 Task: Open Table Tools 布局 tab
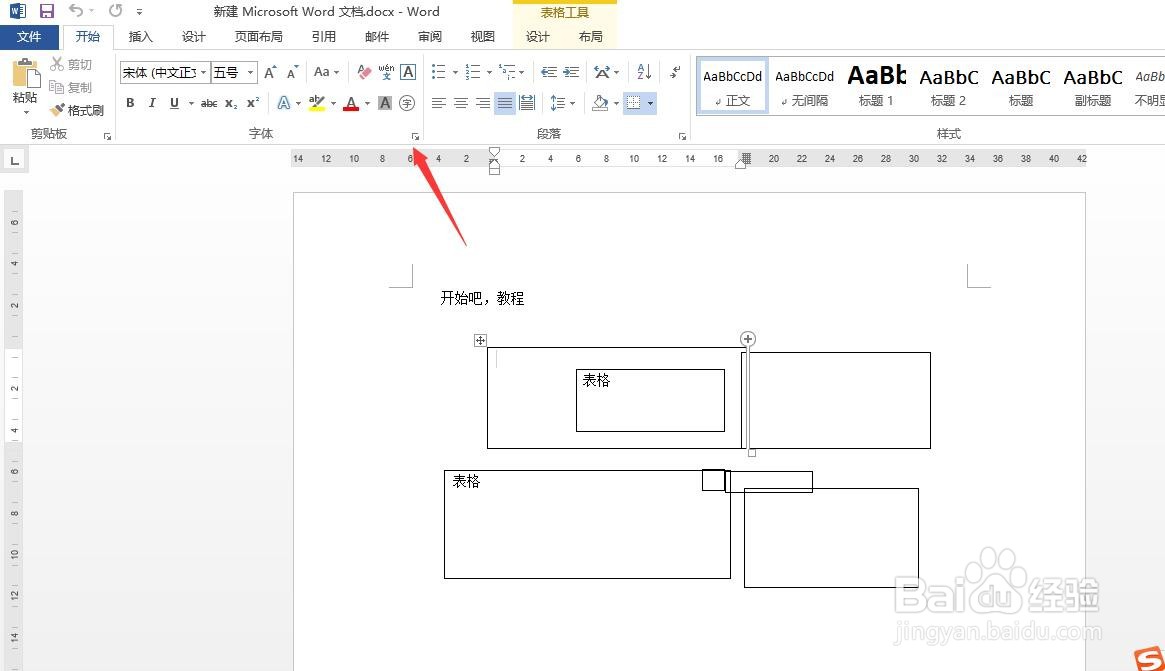click(x=591, y=36)
